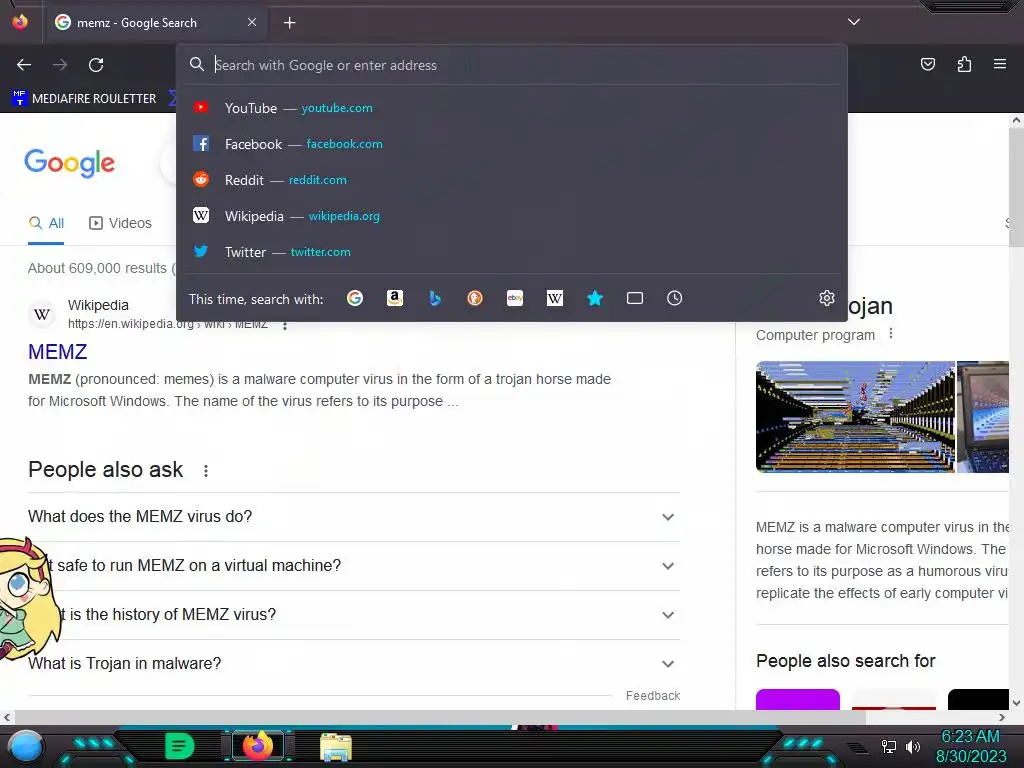
Task: Open the green notes app on taskbar
Action: 179,746
